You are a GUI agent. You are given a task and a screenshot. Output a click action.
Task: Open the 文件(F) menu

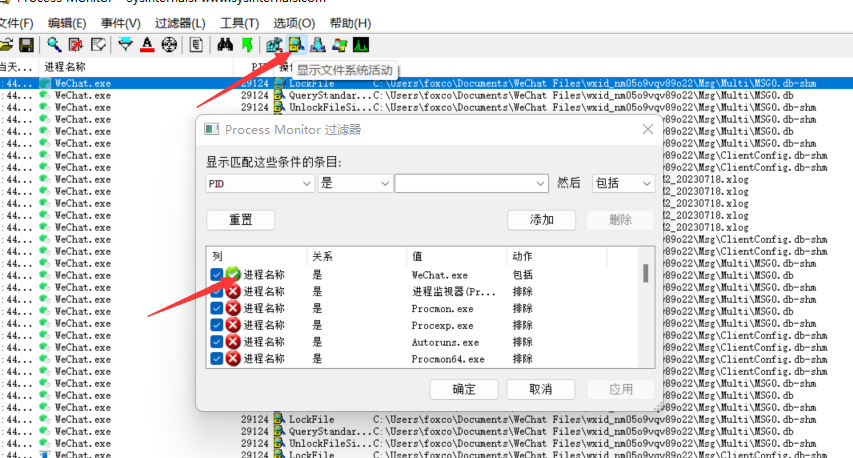coord(16,23)
